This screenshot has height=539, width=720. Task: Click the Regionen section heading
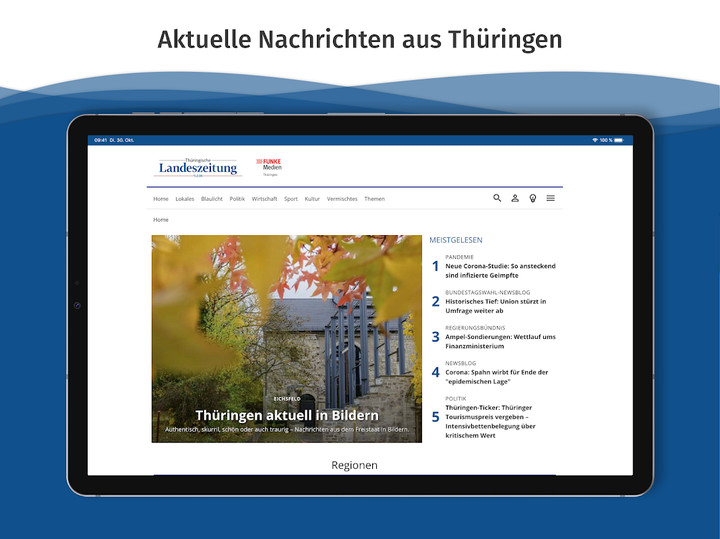click(x=354, y=465)
